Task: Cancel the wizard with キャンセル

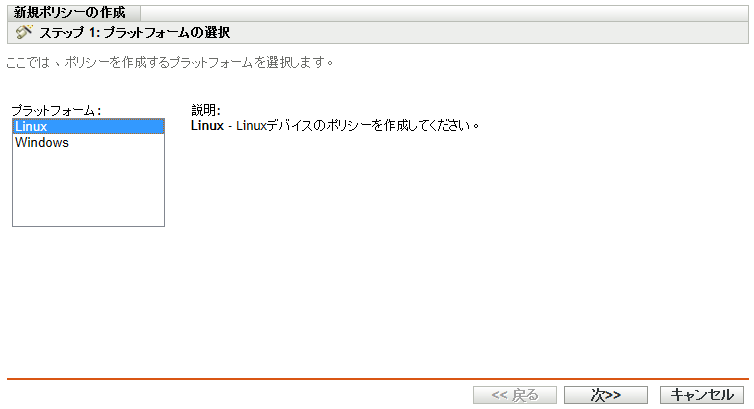Action: pos(703,395)
